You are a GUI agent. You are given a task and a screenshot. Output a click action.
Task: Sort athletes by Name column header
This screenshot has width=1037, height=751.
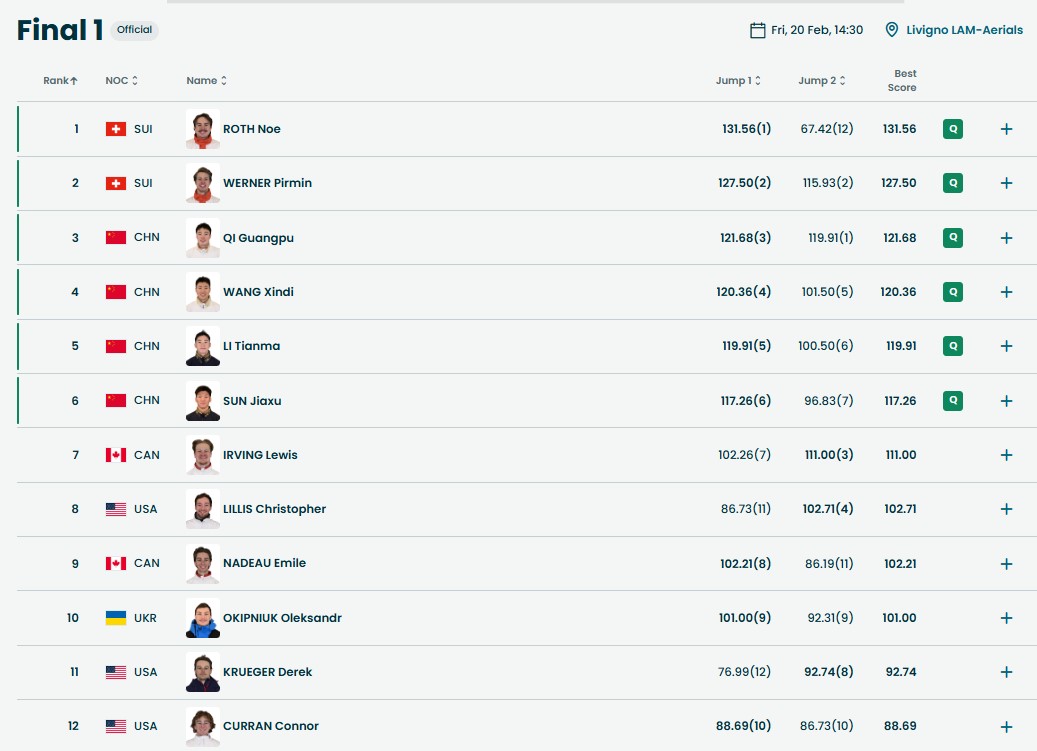click(206, 81)
